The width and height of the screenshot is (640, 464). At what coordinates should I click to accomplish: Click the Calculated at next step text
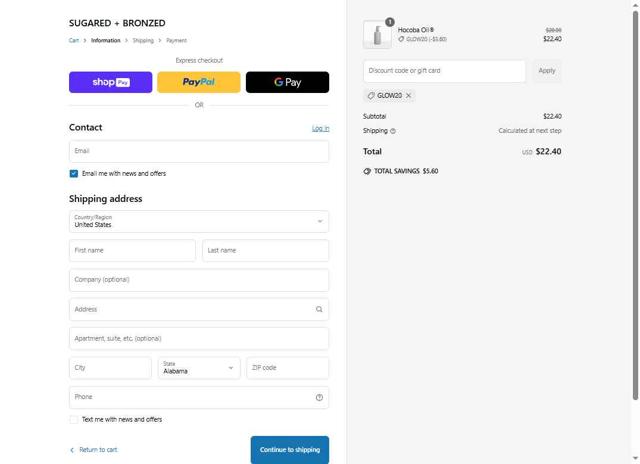pyautogui.click(x=530, y=131)
